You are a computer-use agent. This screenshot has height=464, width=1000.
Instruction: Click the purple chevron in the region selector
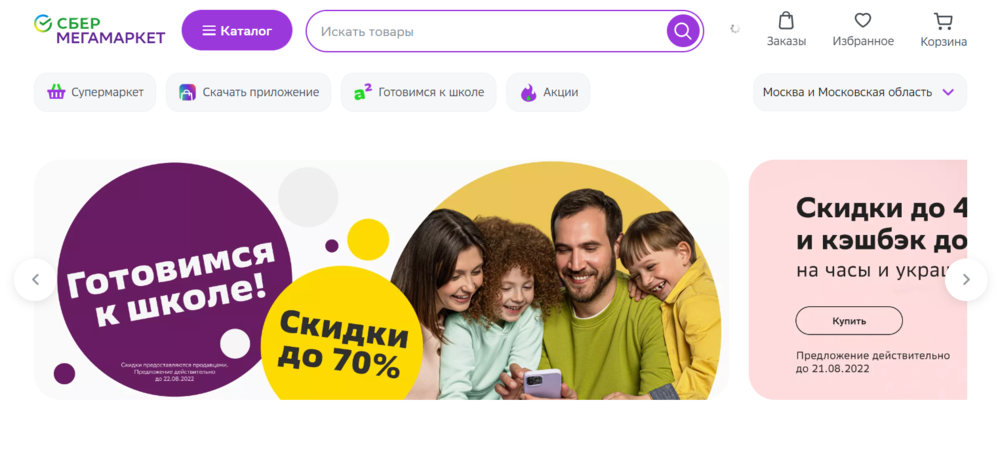[948, 92]
